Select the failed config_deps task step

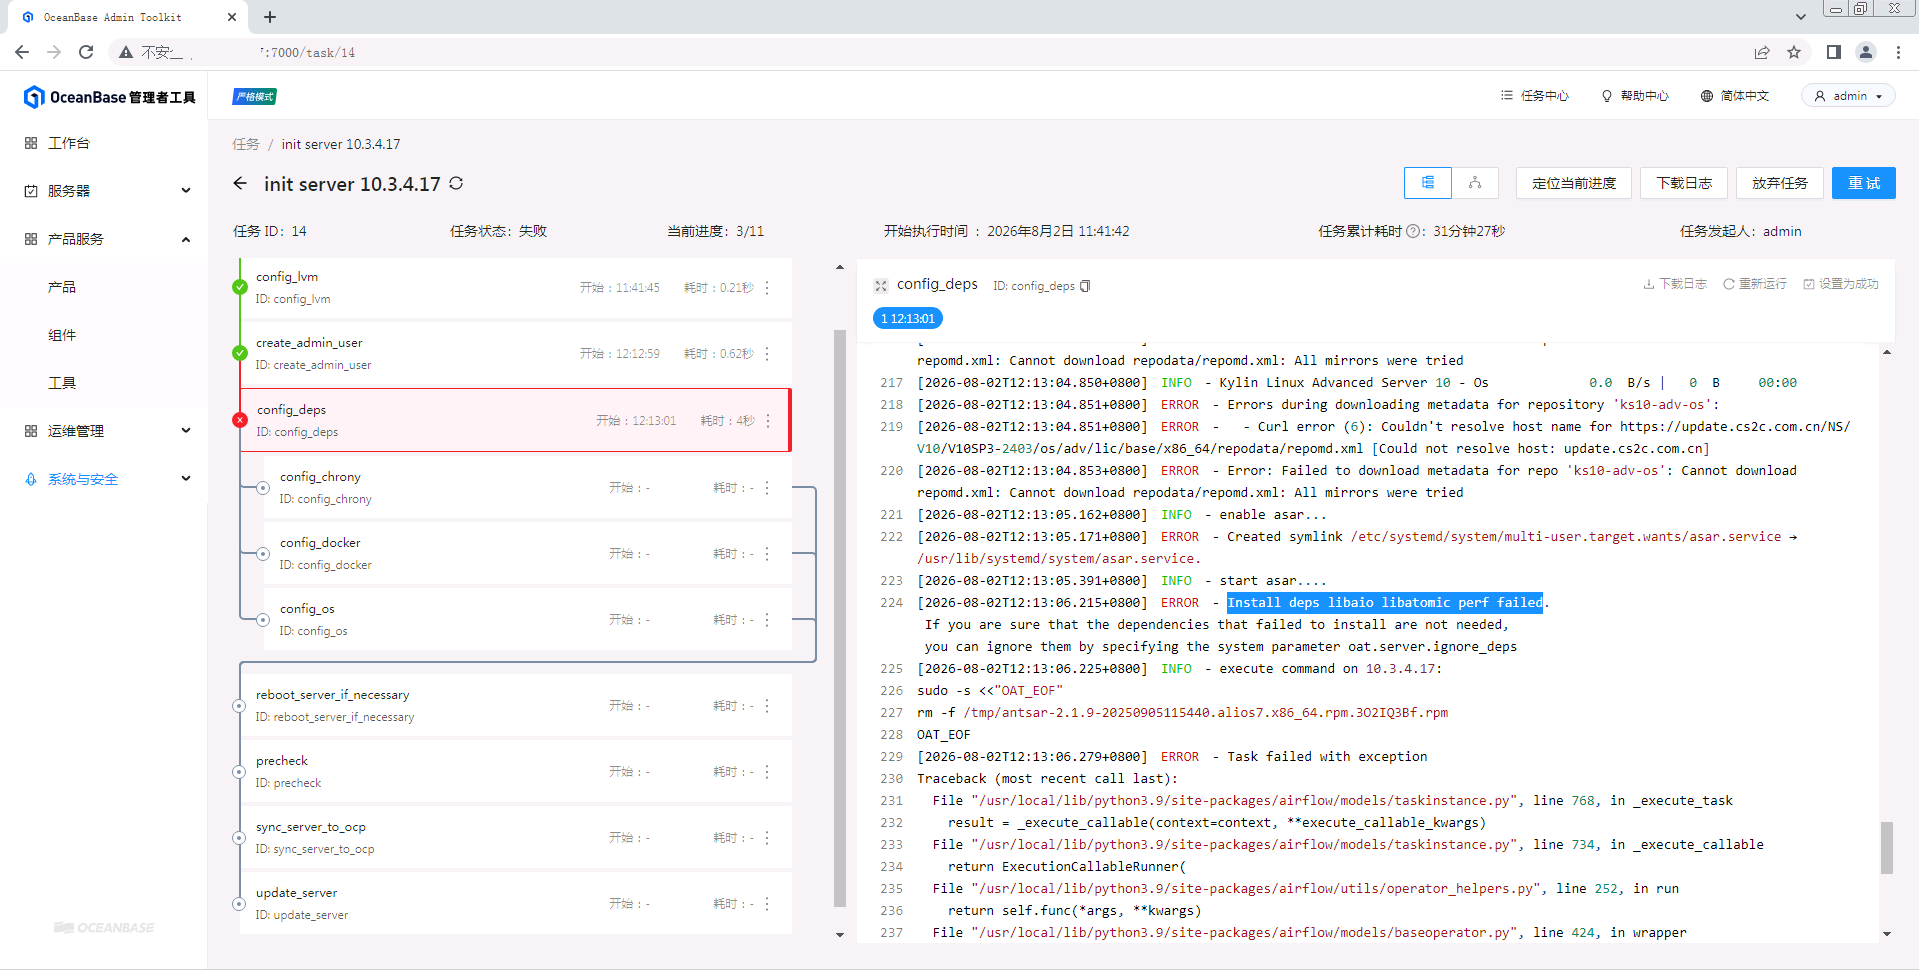click(516, 421)
